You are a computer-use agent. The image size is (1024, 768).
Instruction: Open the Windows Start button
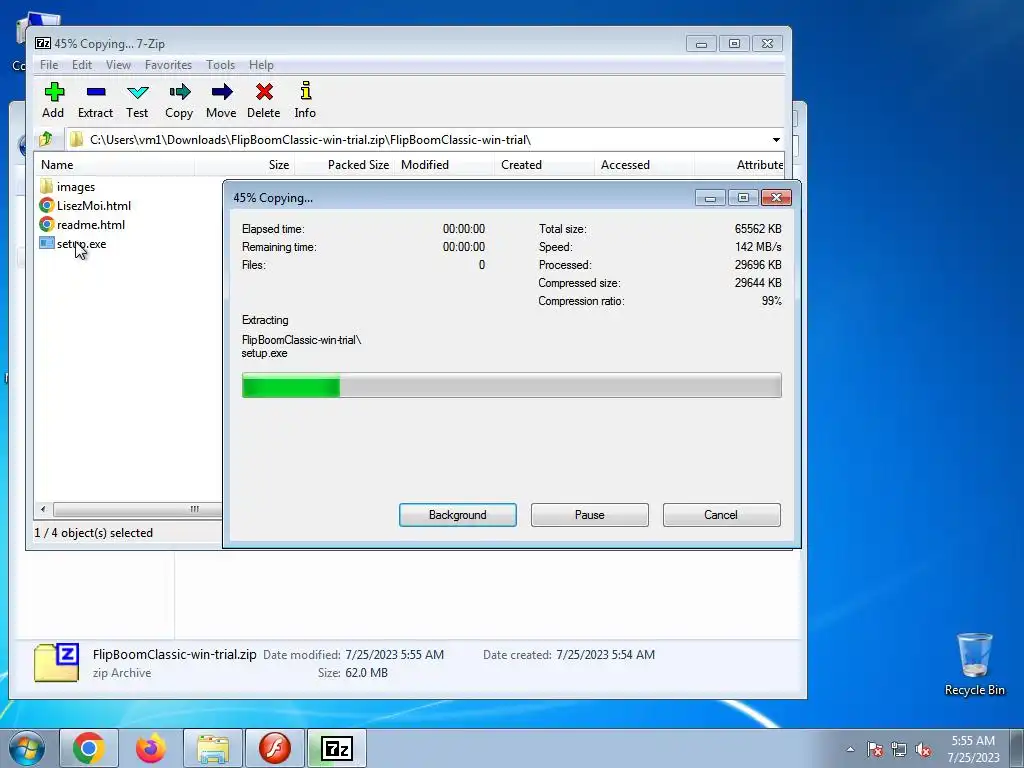(27, 748)
